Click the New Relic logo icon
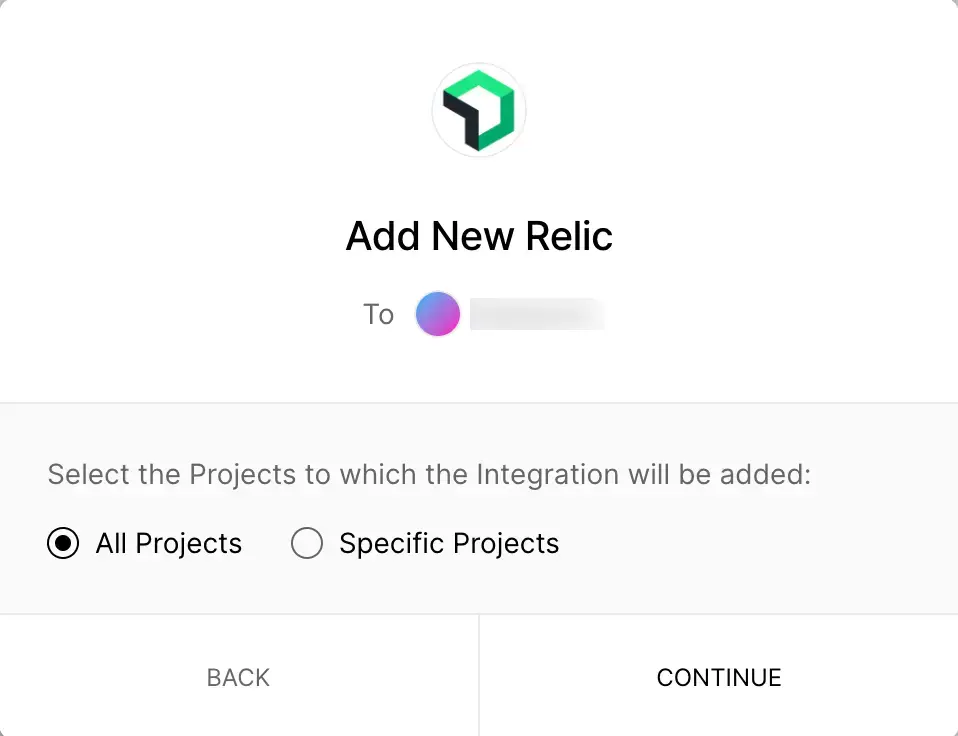Screen dimensions: 958x736 tap(479, 110)
